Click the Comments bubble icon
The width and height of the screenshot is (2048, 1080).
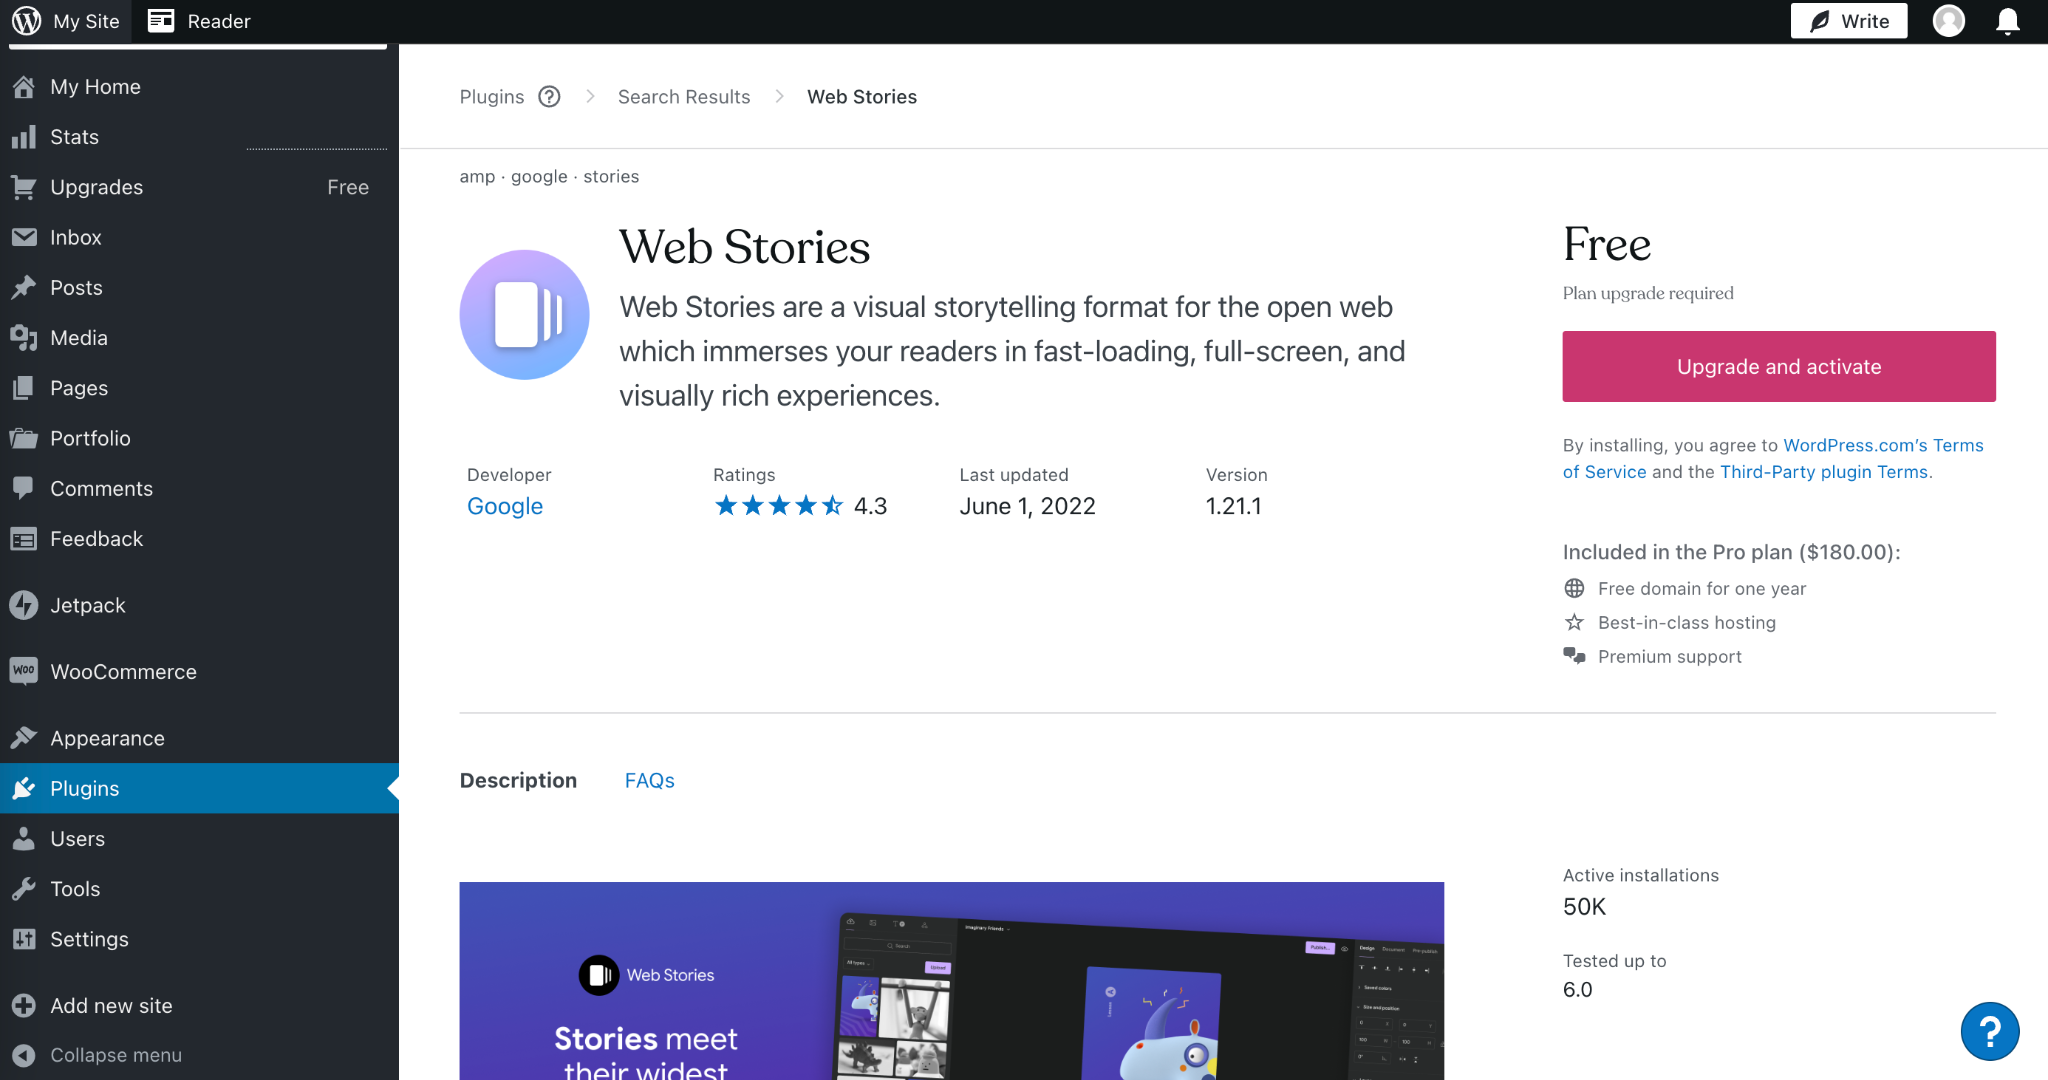pos(24,488)
